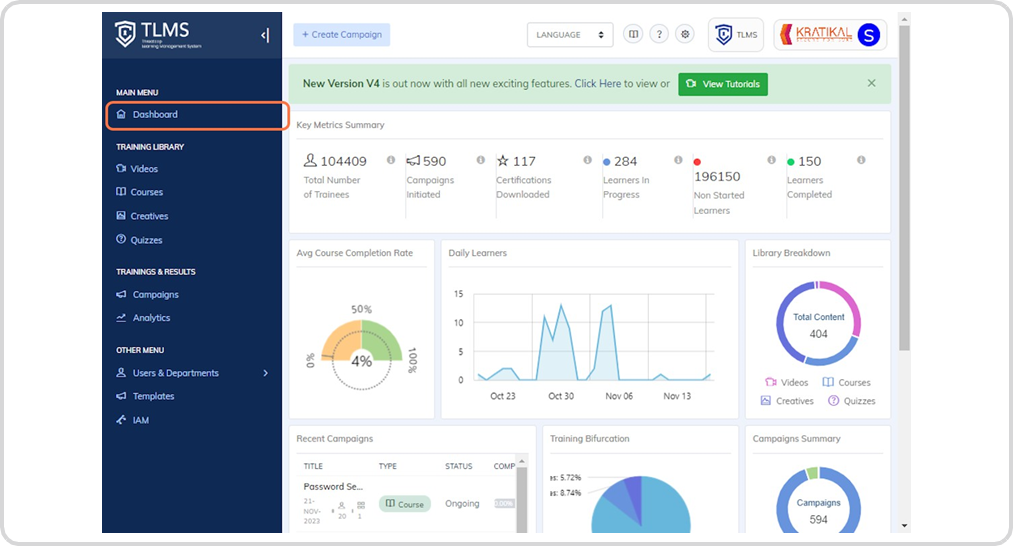The width and height of the screenshot is (1013, 546).
Task: Expand Users & Departments chevron
Action: 266,373
